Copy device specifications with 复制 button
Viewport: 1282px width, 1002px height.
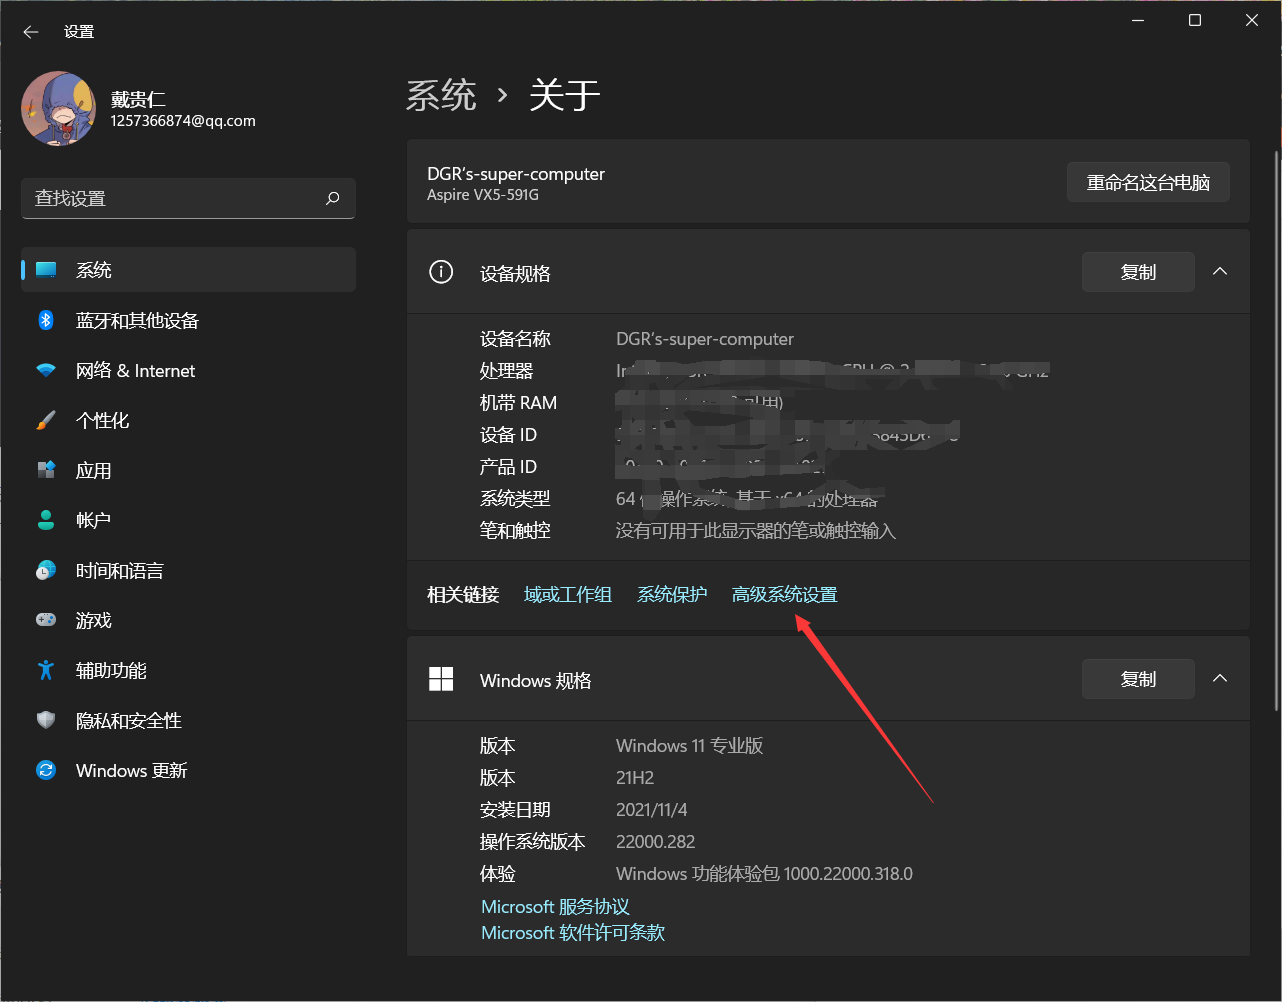pyautogui.click(x=1138, y=271)
